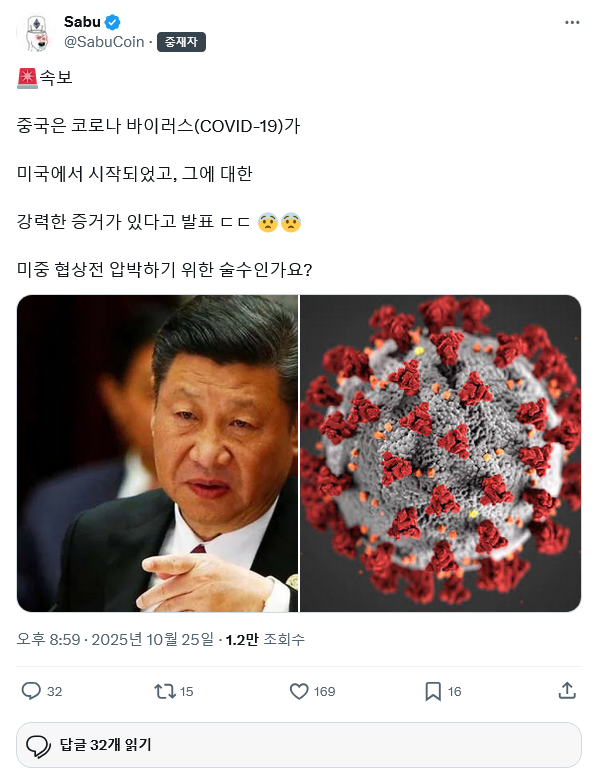
Task: Open the @SabuCoin handle link
Action: tap(104, 42)
